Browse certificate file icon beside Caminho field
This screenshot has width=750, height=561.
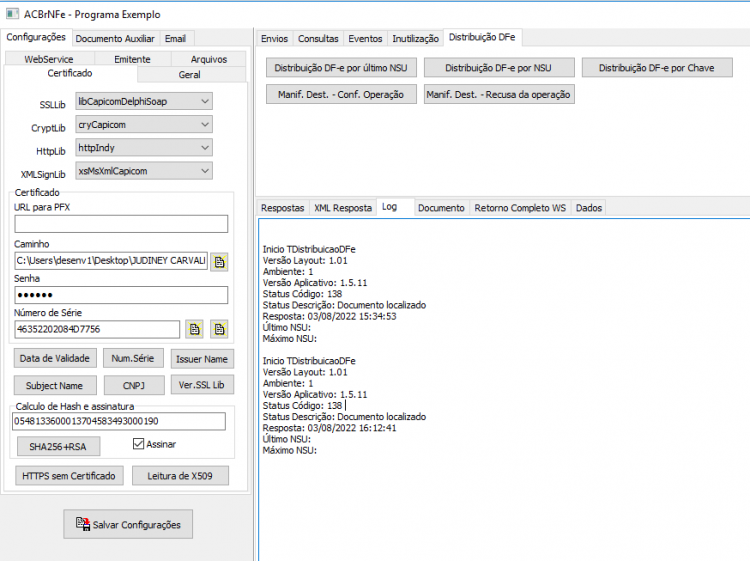219,262
